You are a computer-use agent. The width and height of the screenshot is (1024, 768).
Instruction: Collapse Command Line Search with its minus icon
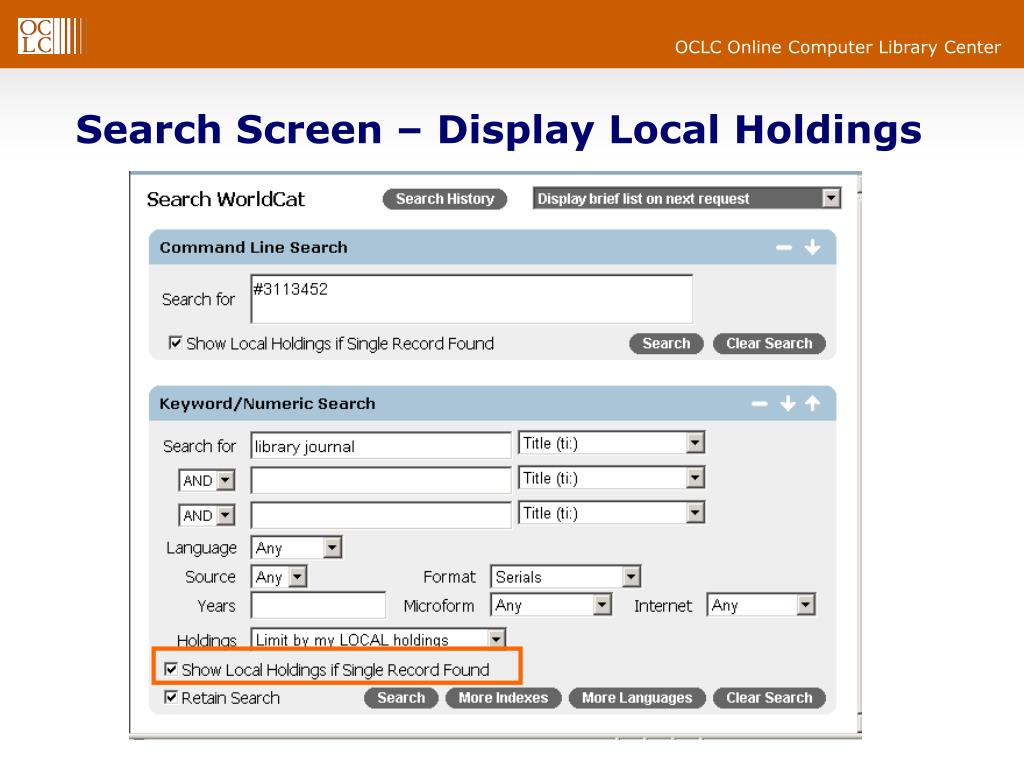(784, 248)
